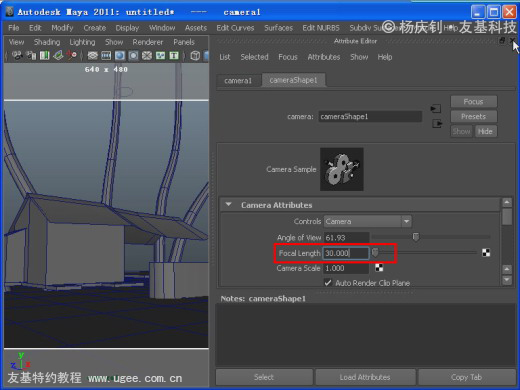Click the Presets button
520x390 pixels.
[x=474, y=116]
